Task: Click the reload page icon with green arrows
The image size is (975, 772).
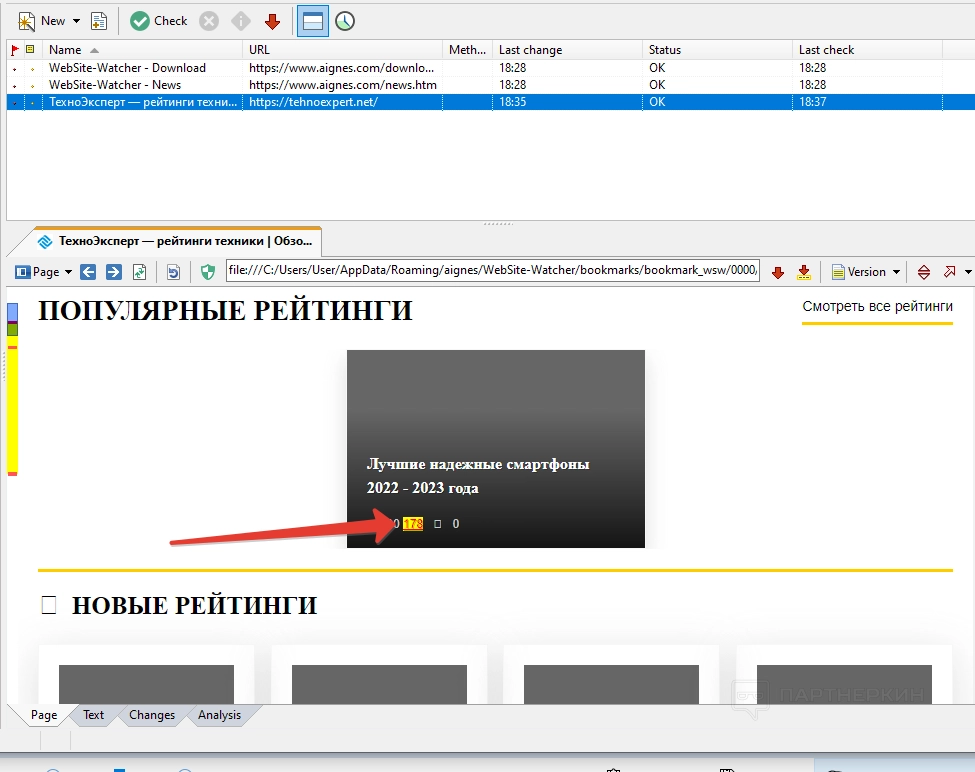Action: [140, 272]
